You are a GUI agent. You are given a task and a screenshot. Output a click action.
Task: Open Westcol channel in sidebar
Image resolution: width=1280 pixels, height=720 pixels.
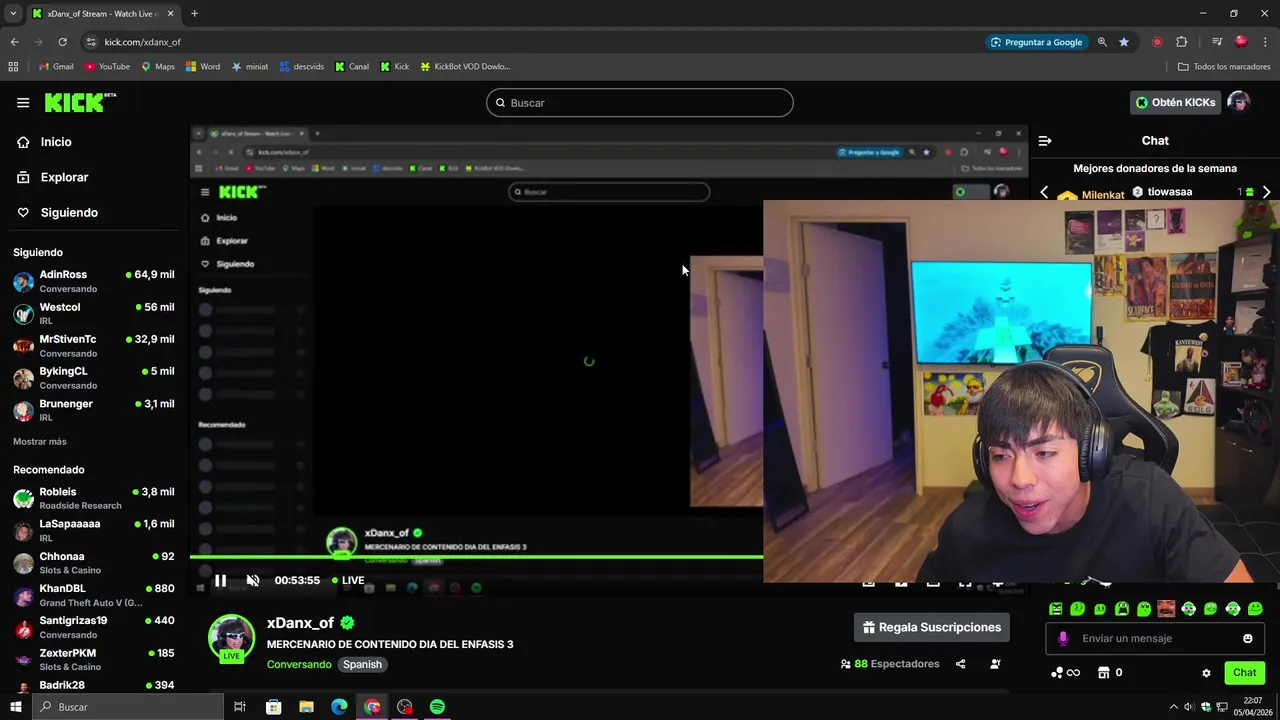(x=95, y=313)
